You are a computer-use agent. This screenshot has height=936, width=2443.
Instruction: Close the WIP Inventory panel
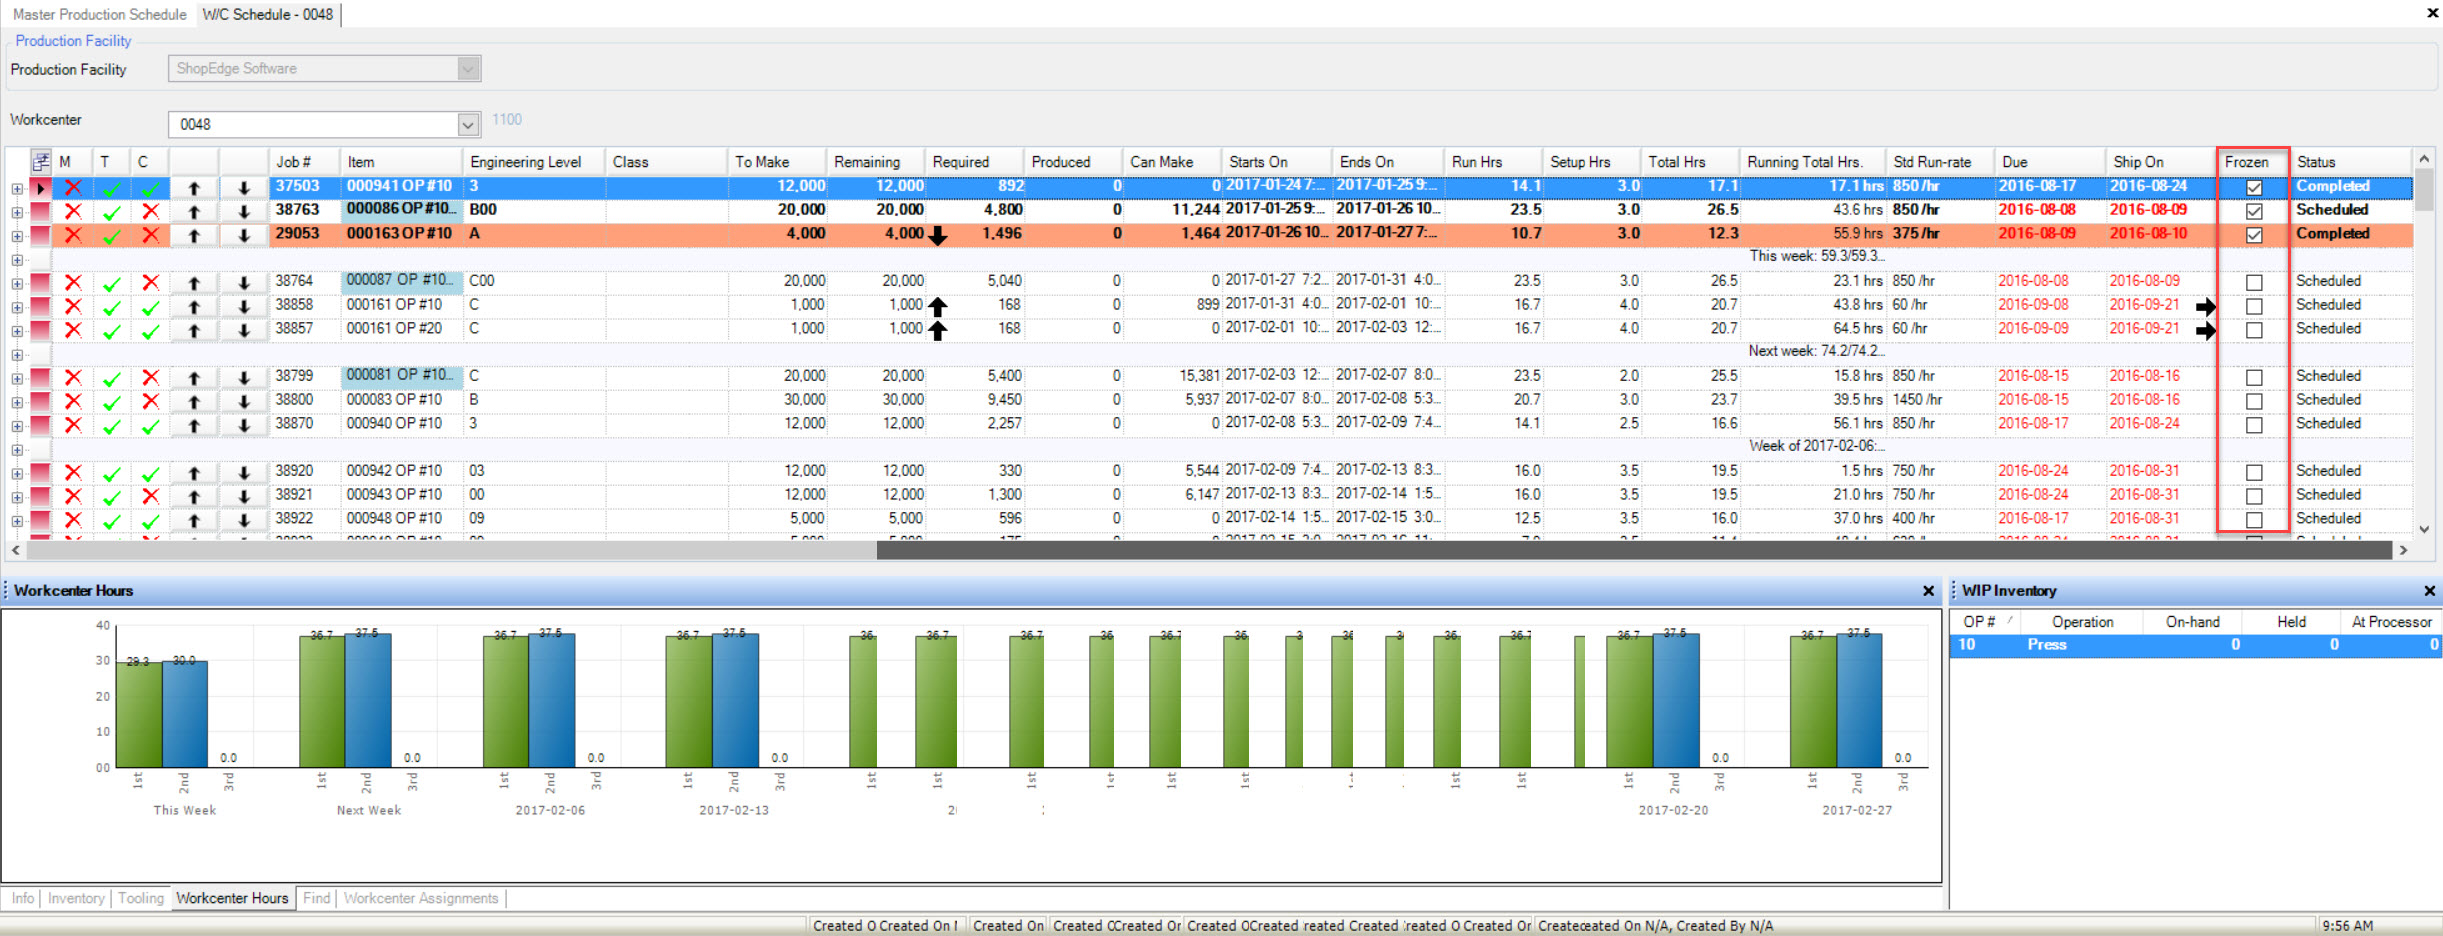click(2429, 591)
